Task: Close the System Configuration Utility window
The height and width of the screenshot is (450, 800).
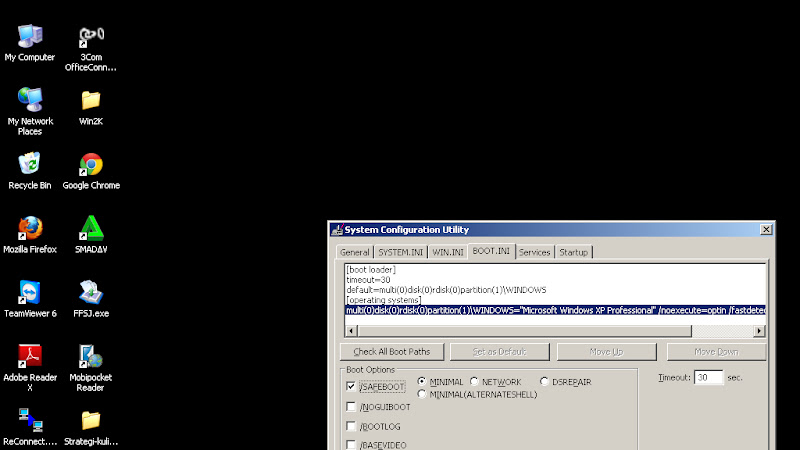Action: 766,230
